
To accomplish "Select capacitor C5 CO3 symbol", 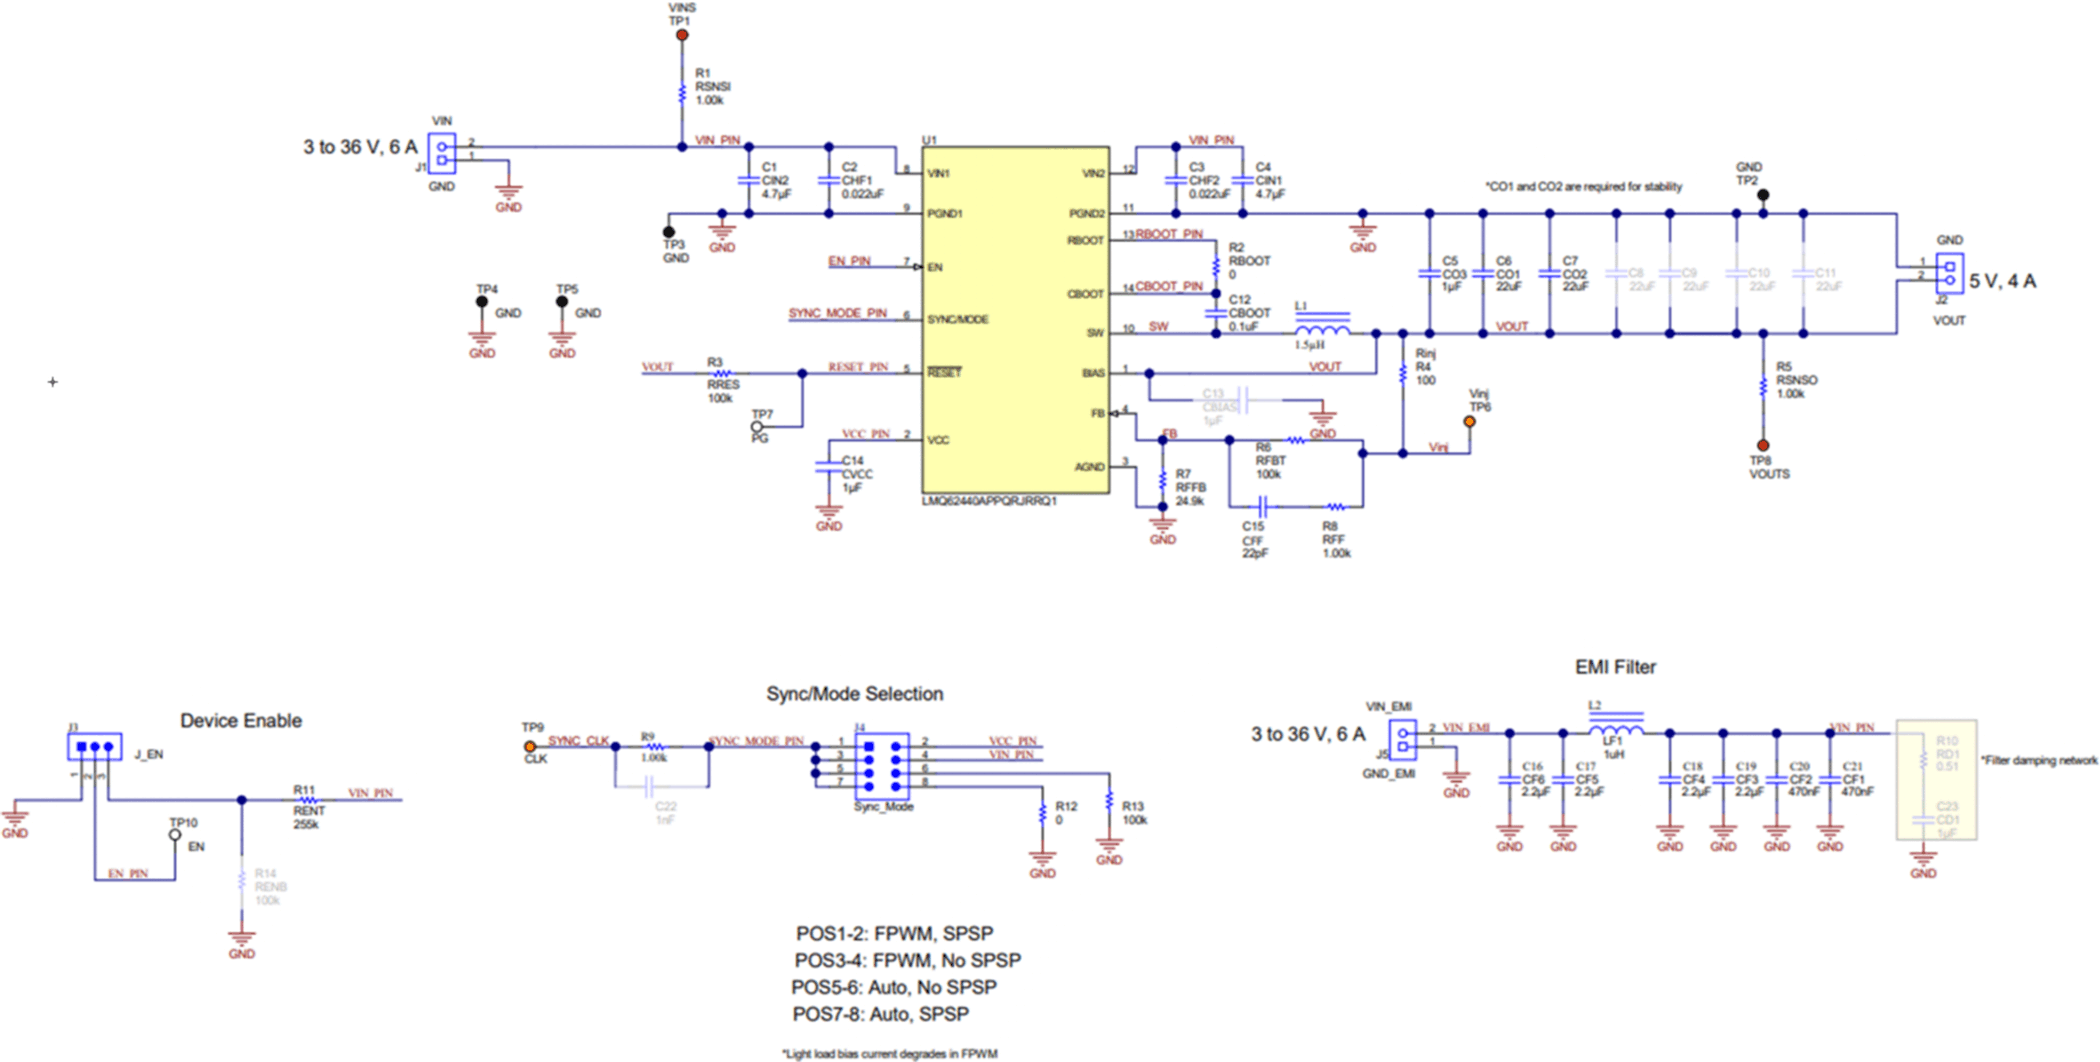I will 1430,273.
